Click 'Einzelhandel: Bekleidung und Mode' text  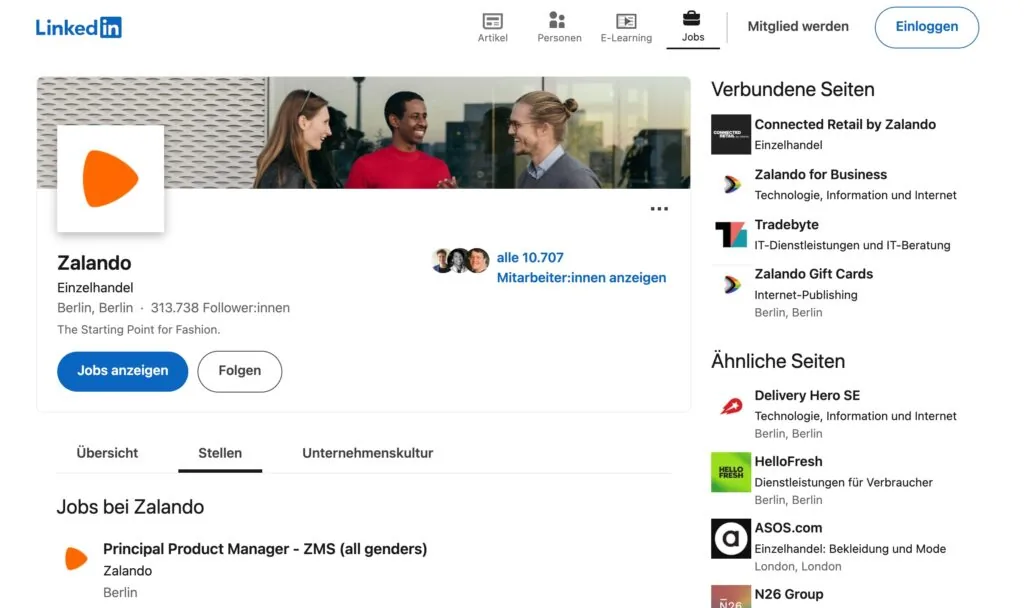pos(850,549)
